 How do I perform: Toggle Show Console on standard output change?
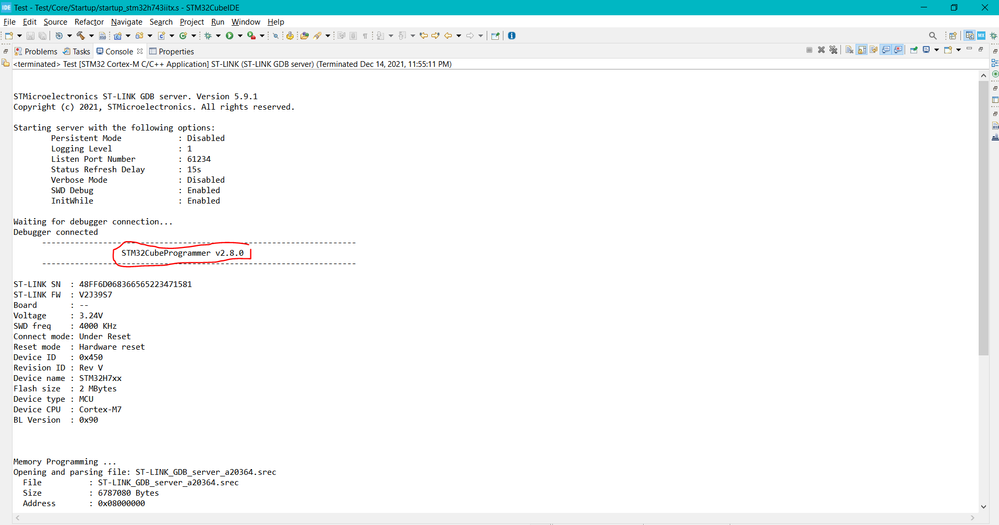[886, 50]
